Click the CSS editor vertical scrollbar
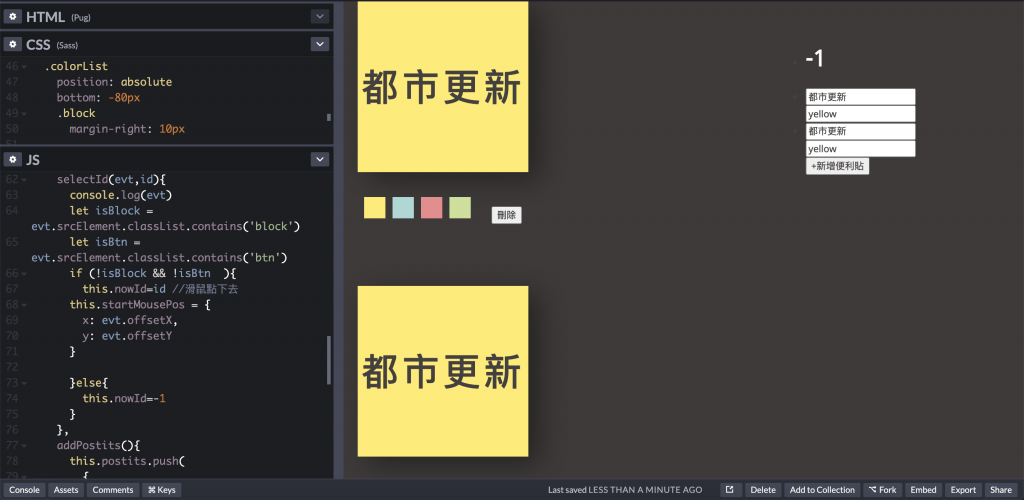Screen dimensions: 1024x500 click(x=328, y=117)
